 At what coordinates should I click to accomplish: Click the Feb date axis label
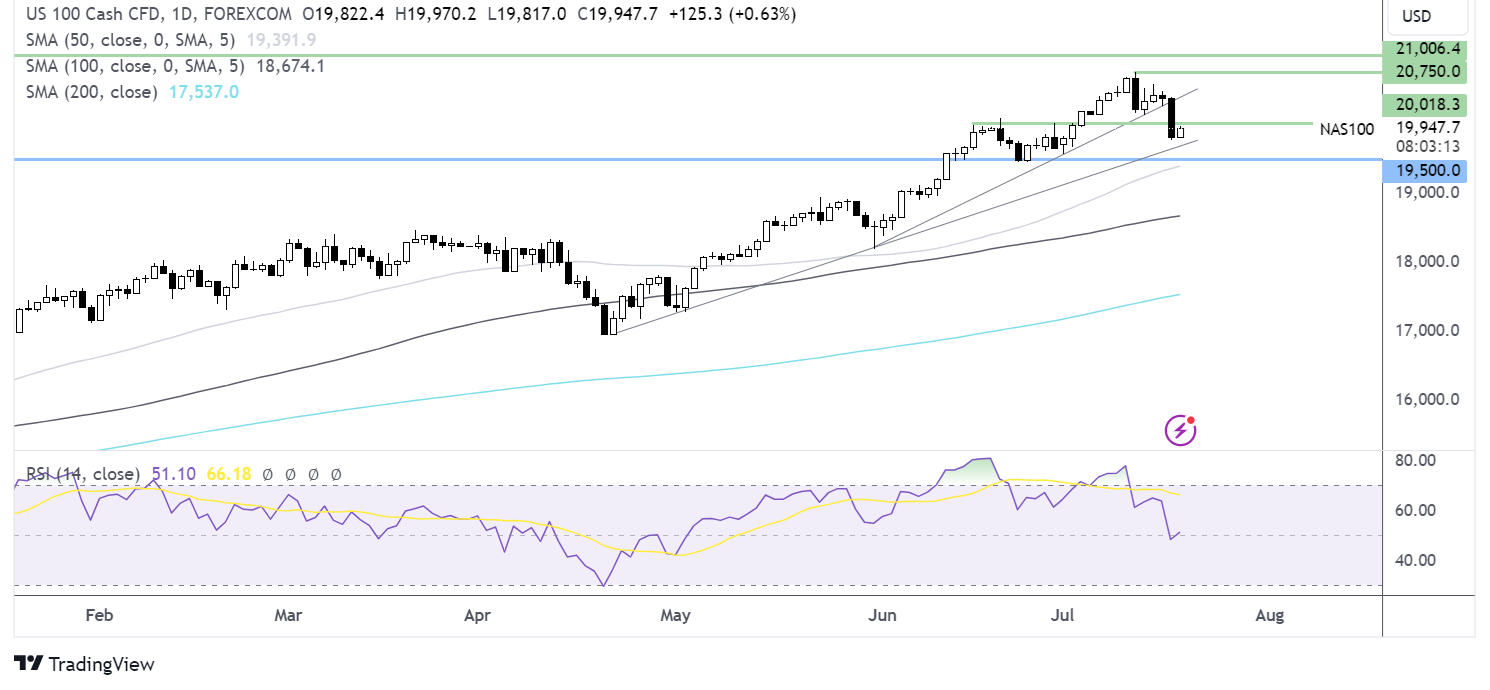click(x=99, y=615)
